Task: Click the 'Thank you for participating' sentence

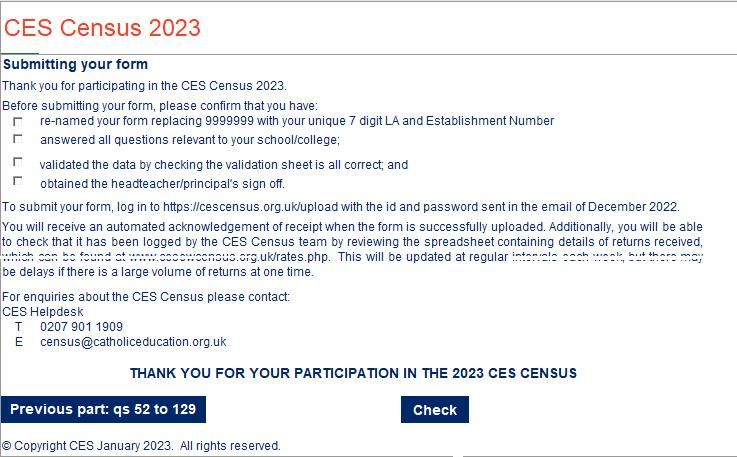Action: coord(144,86)
